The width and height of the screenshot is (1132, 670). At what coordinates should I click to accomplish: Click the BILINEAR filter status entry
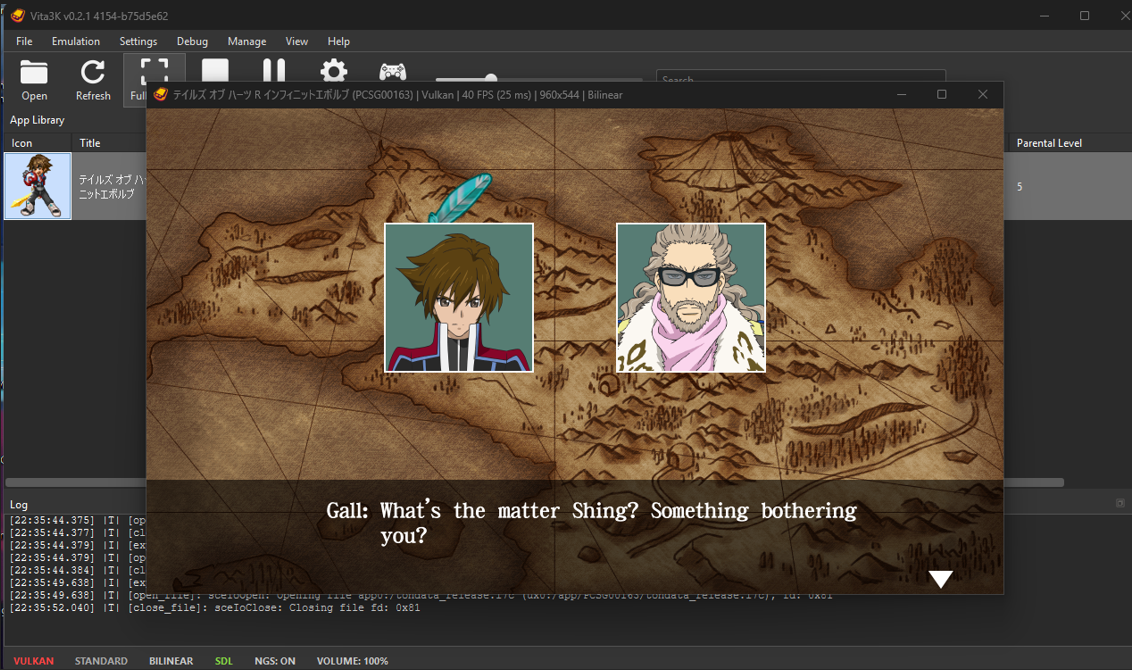(171, 661)
